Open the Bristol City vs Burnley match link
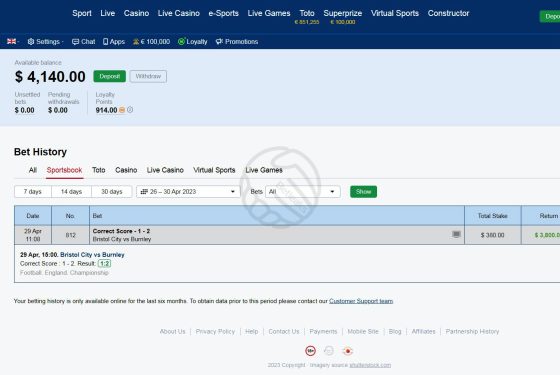Screen dimensions: 560x375 92,255
